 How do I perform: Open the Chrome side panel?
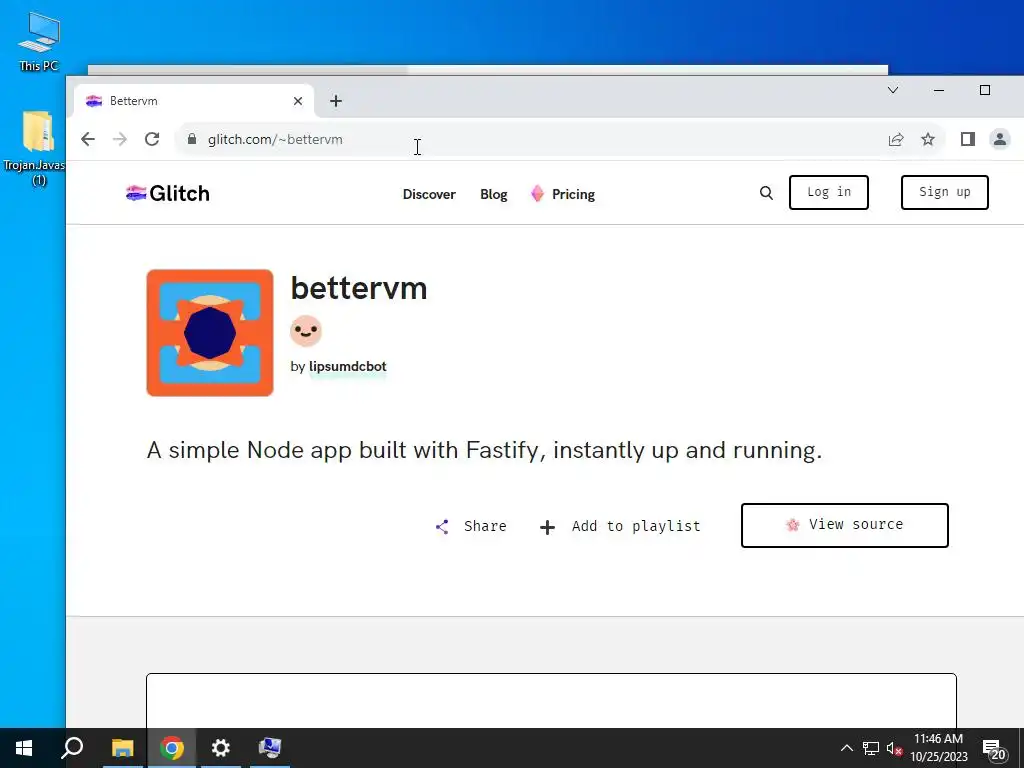[x=968, y=139]
